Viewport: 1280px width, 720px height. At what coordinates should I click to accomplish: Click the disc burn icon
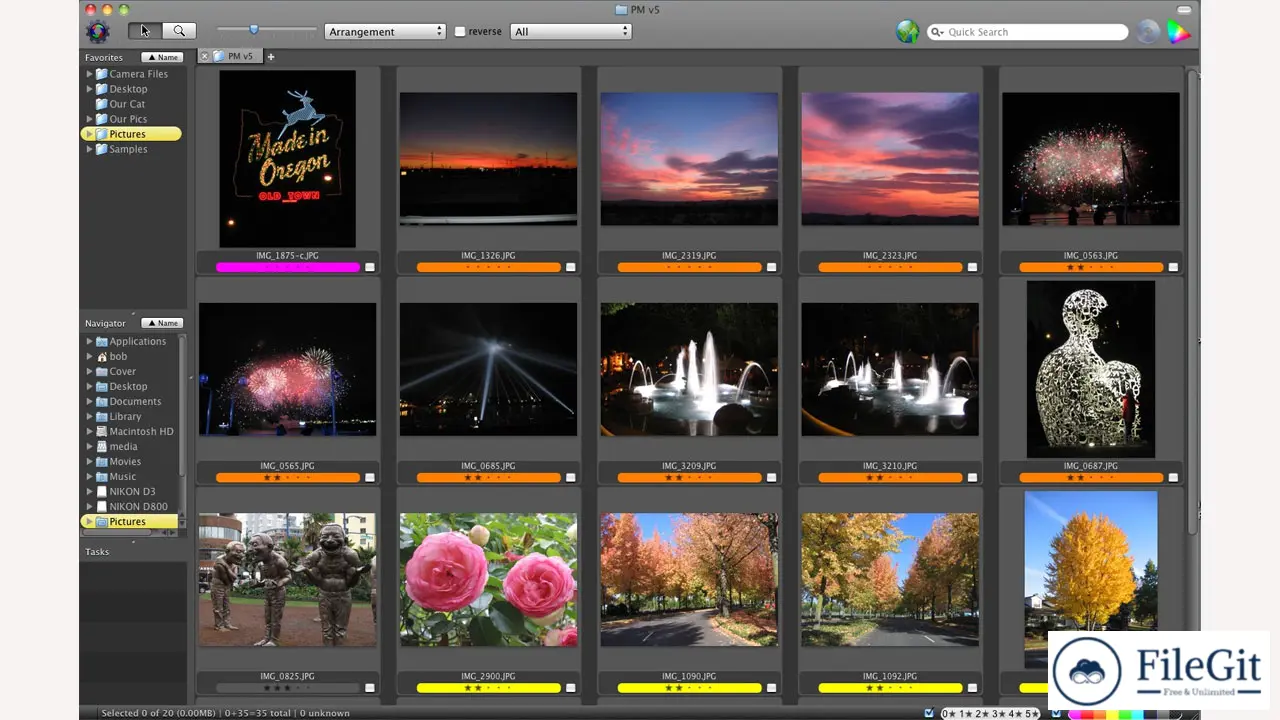pyautogui.click(x=1148, y=32)
